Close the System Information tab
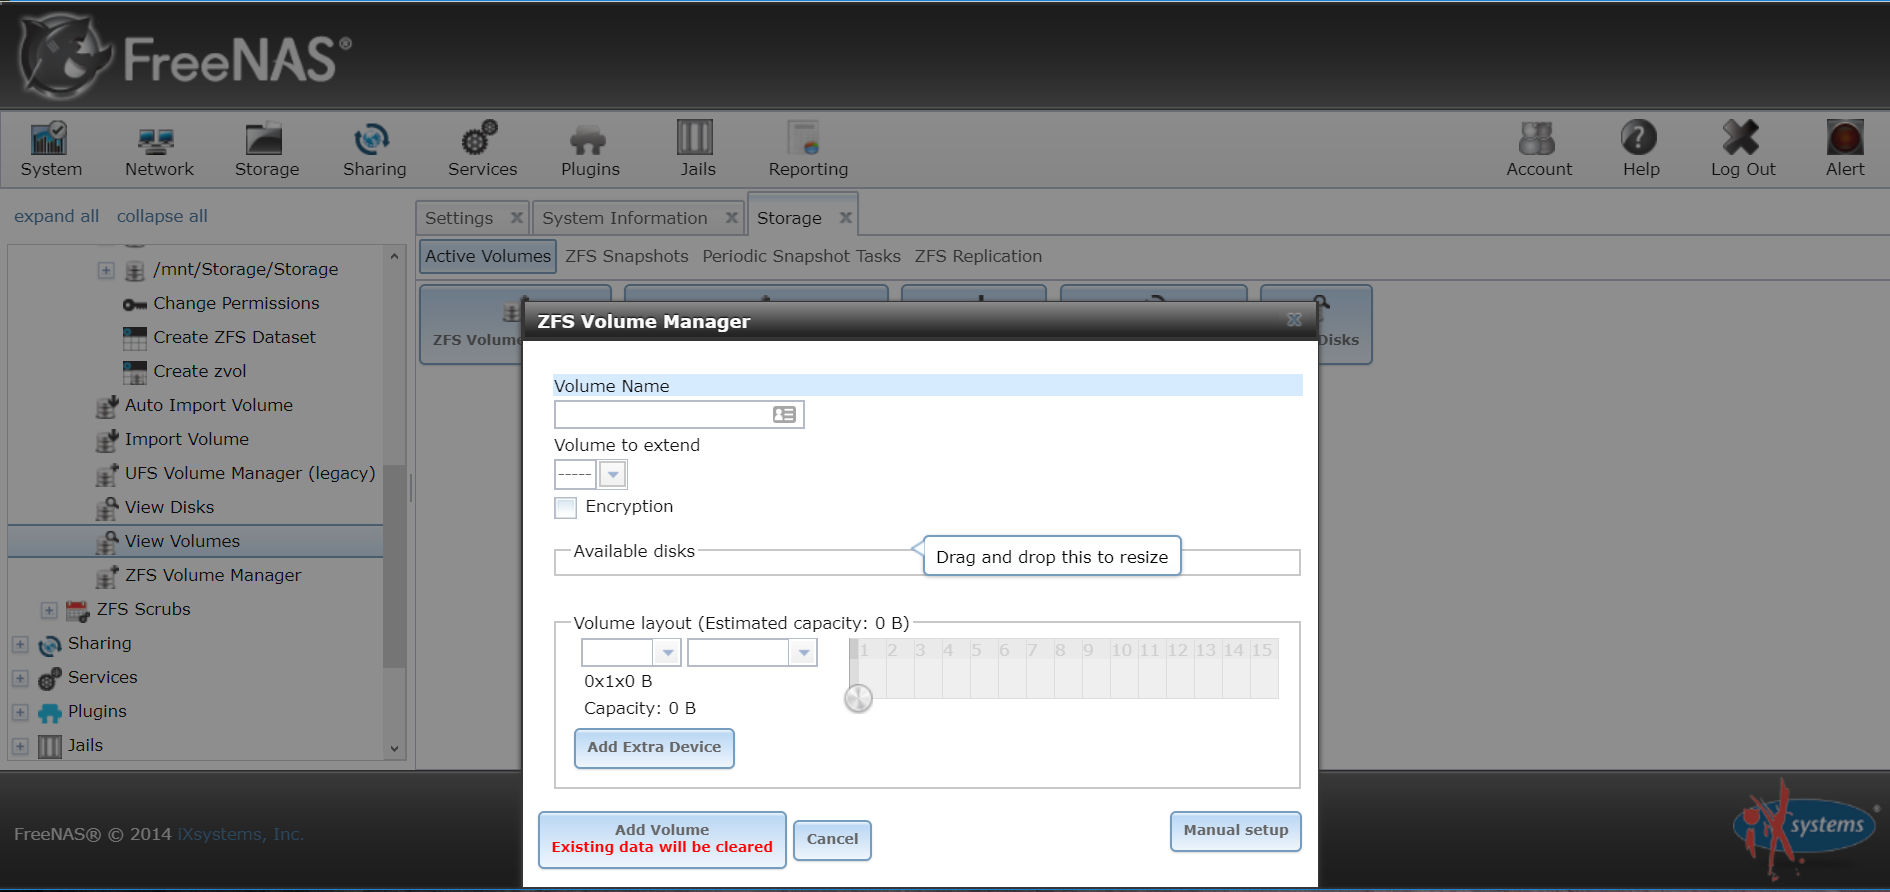This screenshot has height=892, width=1890. click(x=732, y=218)
